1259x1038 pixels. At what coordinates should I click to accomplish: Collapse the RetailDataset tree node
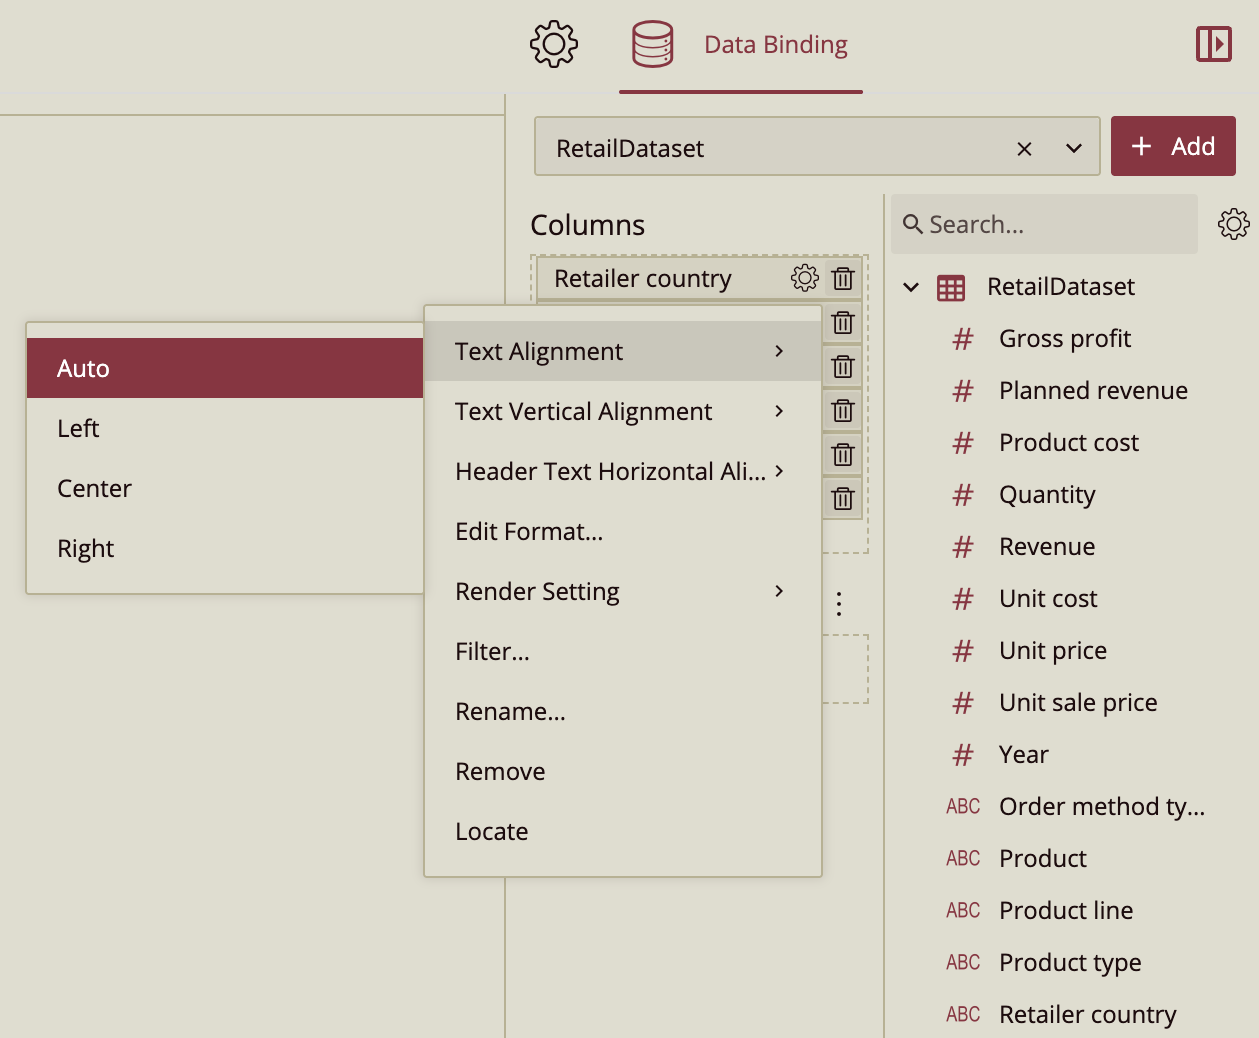coord(911,287)
